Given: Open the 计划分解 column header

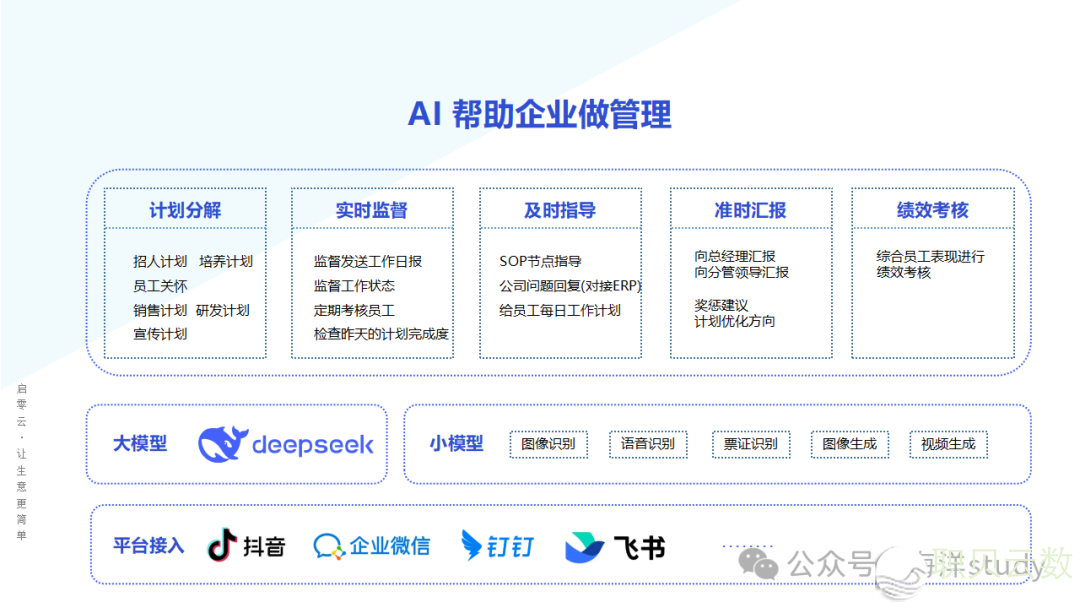Looking at the screenshot, I should [185, 210].
